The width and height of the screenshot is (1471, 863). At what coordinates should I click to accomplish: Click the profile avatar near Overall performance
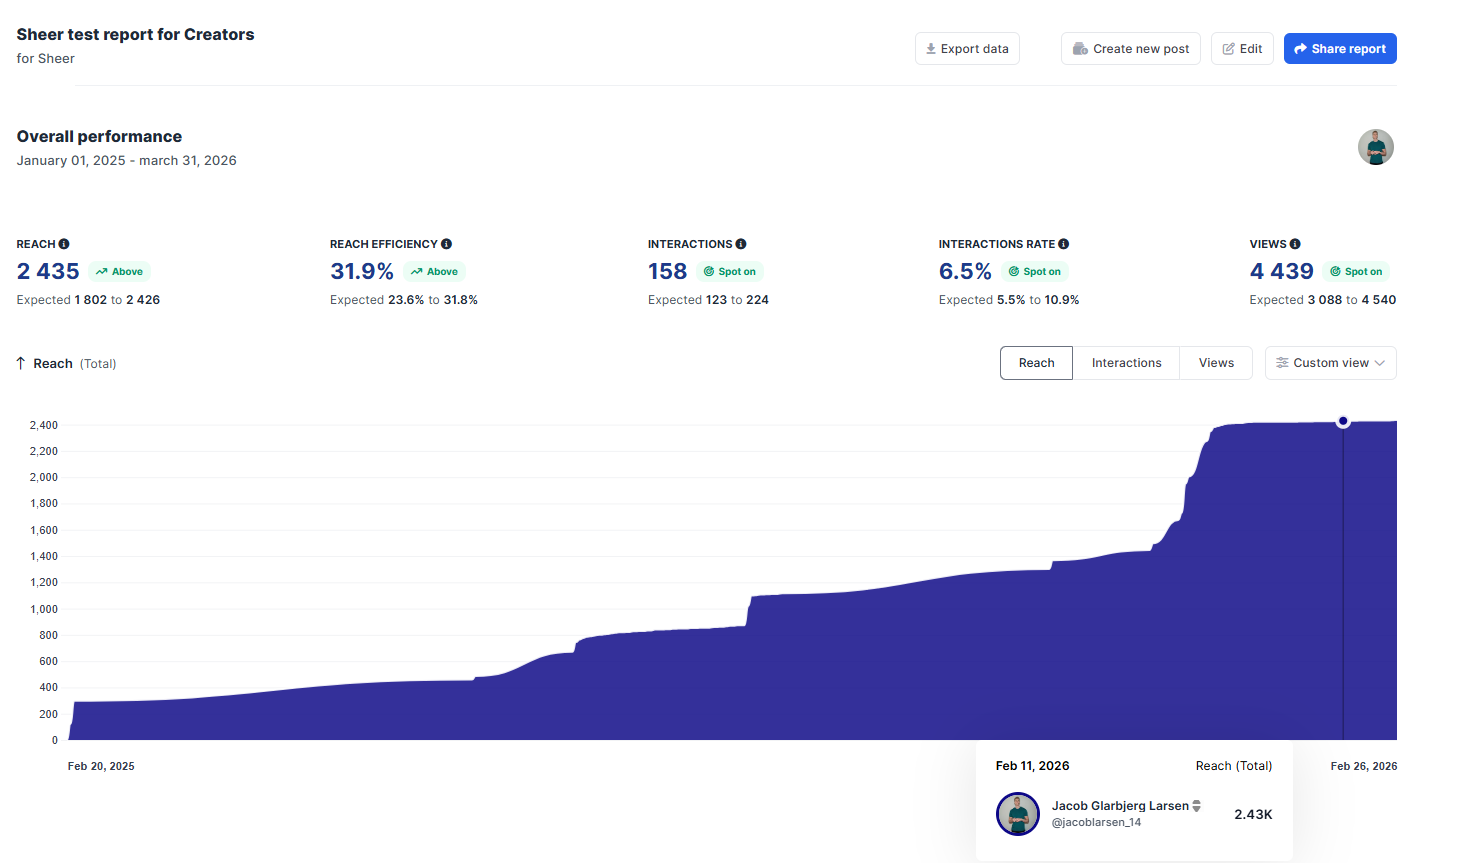coord(1376,147)
